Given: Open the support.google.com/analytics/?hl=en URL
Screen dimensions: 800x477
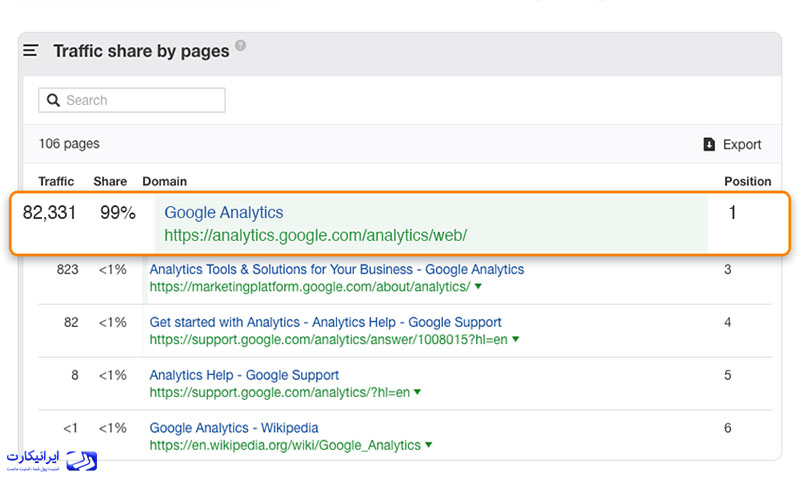Looking at the screenshot, I should (280, 392).
